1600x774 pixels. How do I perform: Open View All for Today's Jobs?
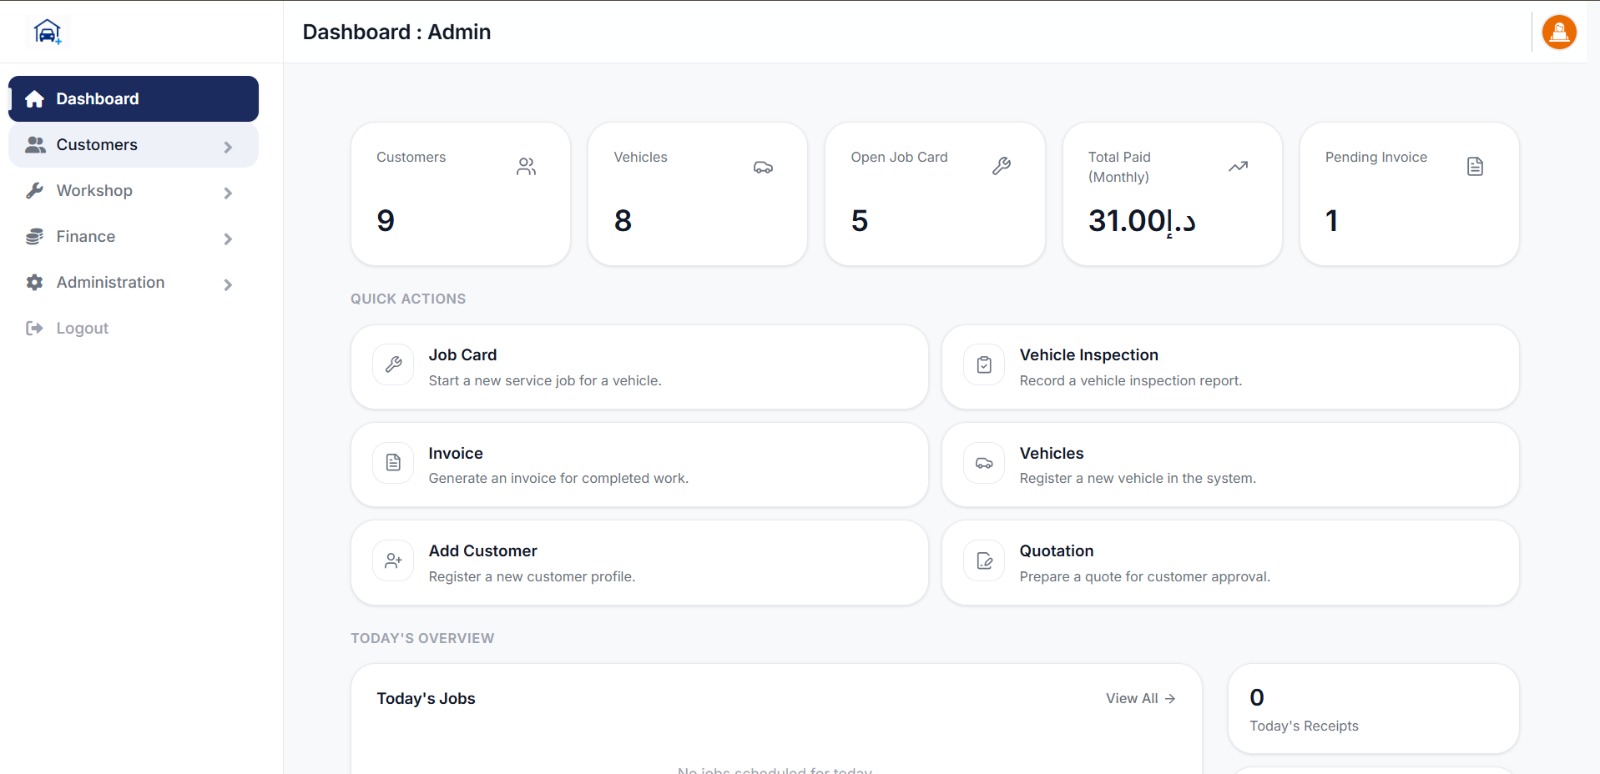[x=1140, y=698]
